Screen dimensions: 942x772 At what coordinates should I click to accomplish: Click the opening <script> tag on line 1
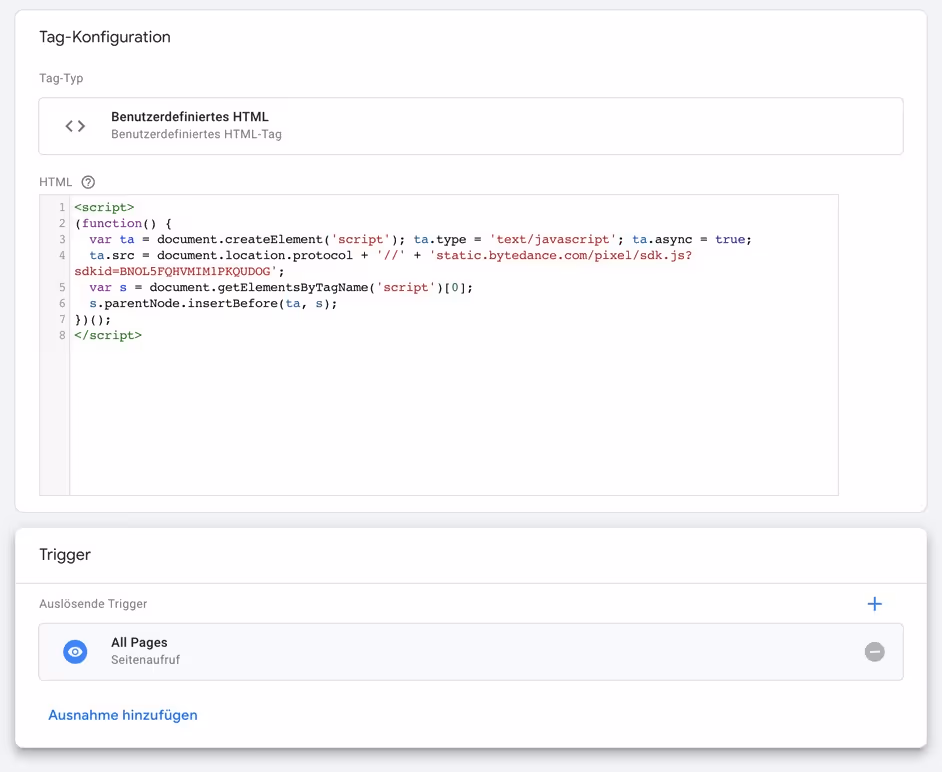pos(104,207)
